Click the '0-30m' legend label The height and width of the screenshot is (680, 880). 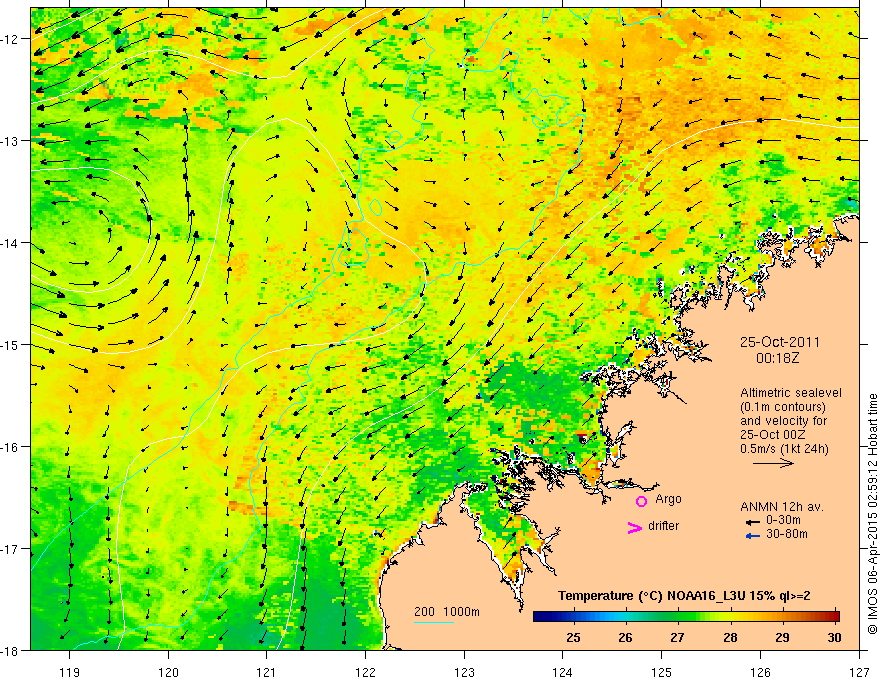click(783, 520)
